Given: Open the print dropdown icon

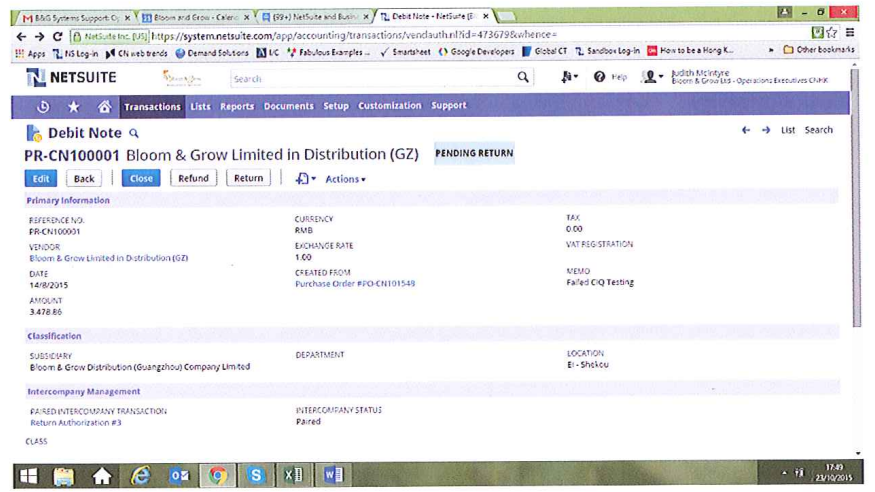Looking at the screenshot, I should tap(305, 179).
